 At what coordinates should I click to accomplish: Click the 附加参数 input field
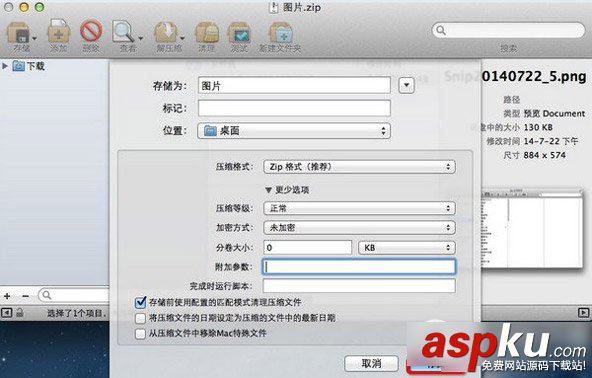tap(359, 267)
